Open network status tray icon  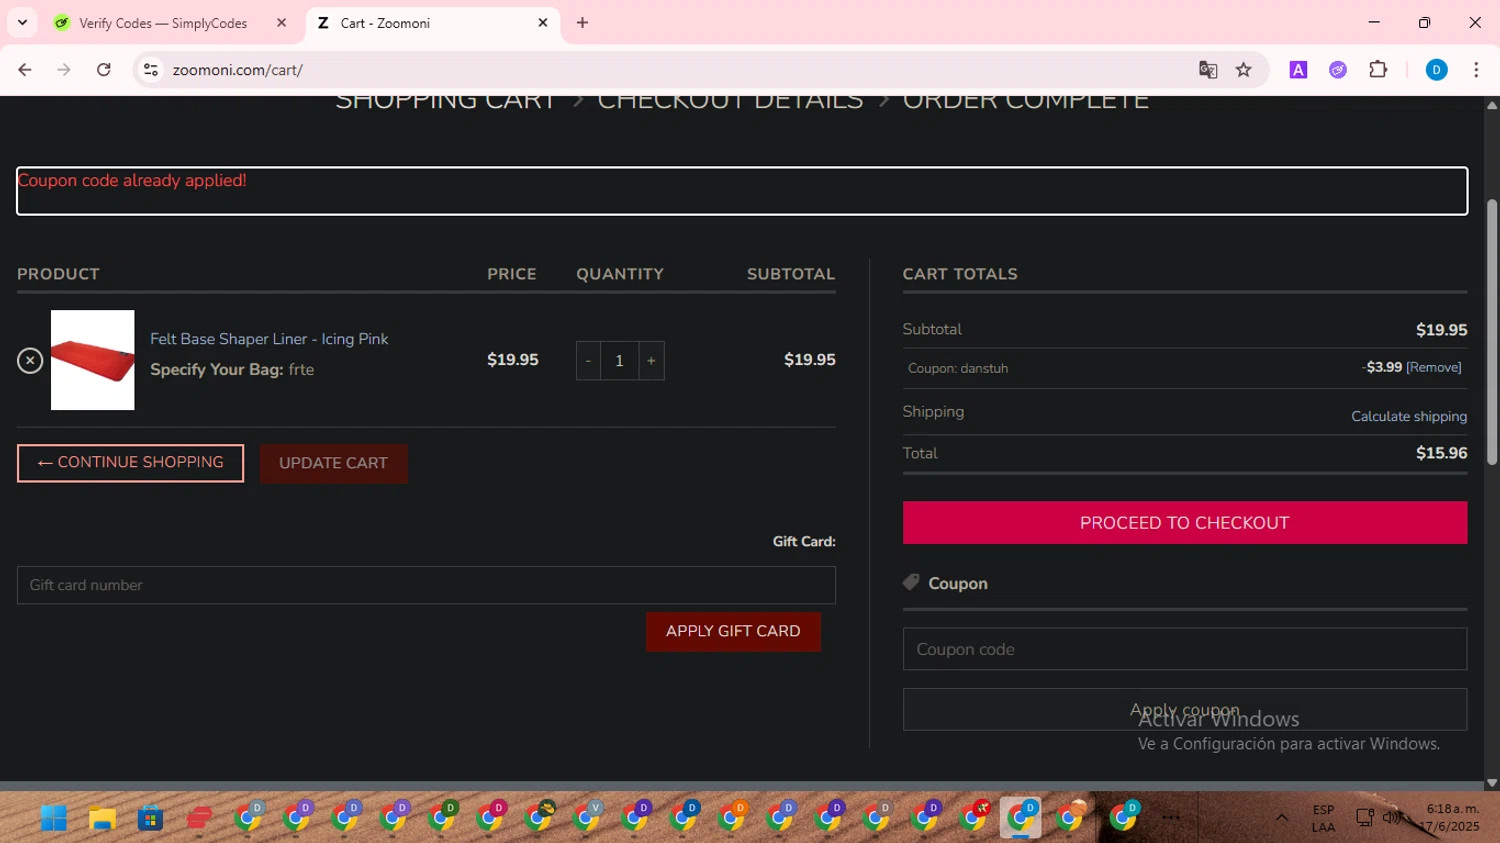pyautogui.click(x=1364, y=818)
